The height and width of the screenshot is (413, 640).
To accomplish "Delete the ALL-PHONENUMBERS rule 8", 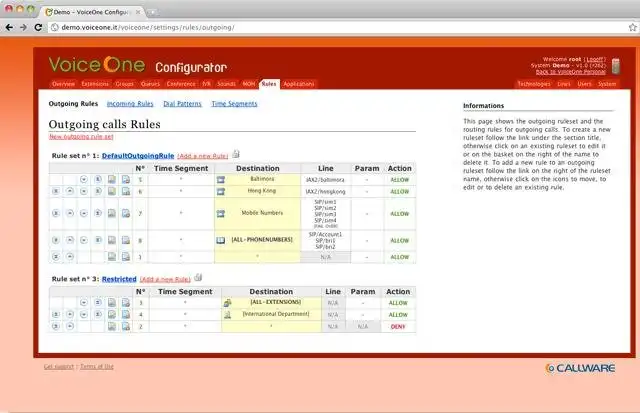I will (x=126, y=240).
